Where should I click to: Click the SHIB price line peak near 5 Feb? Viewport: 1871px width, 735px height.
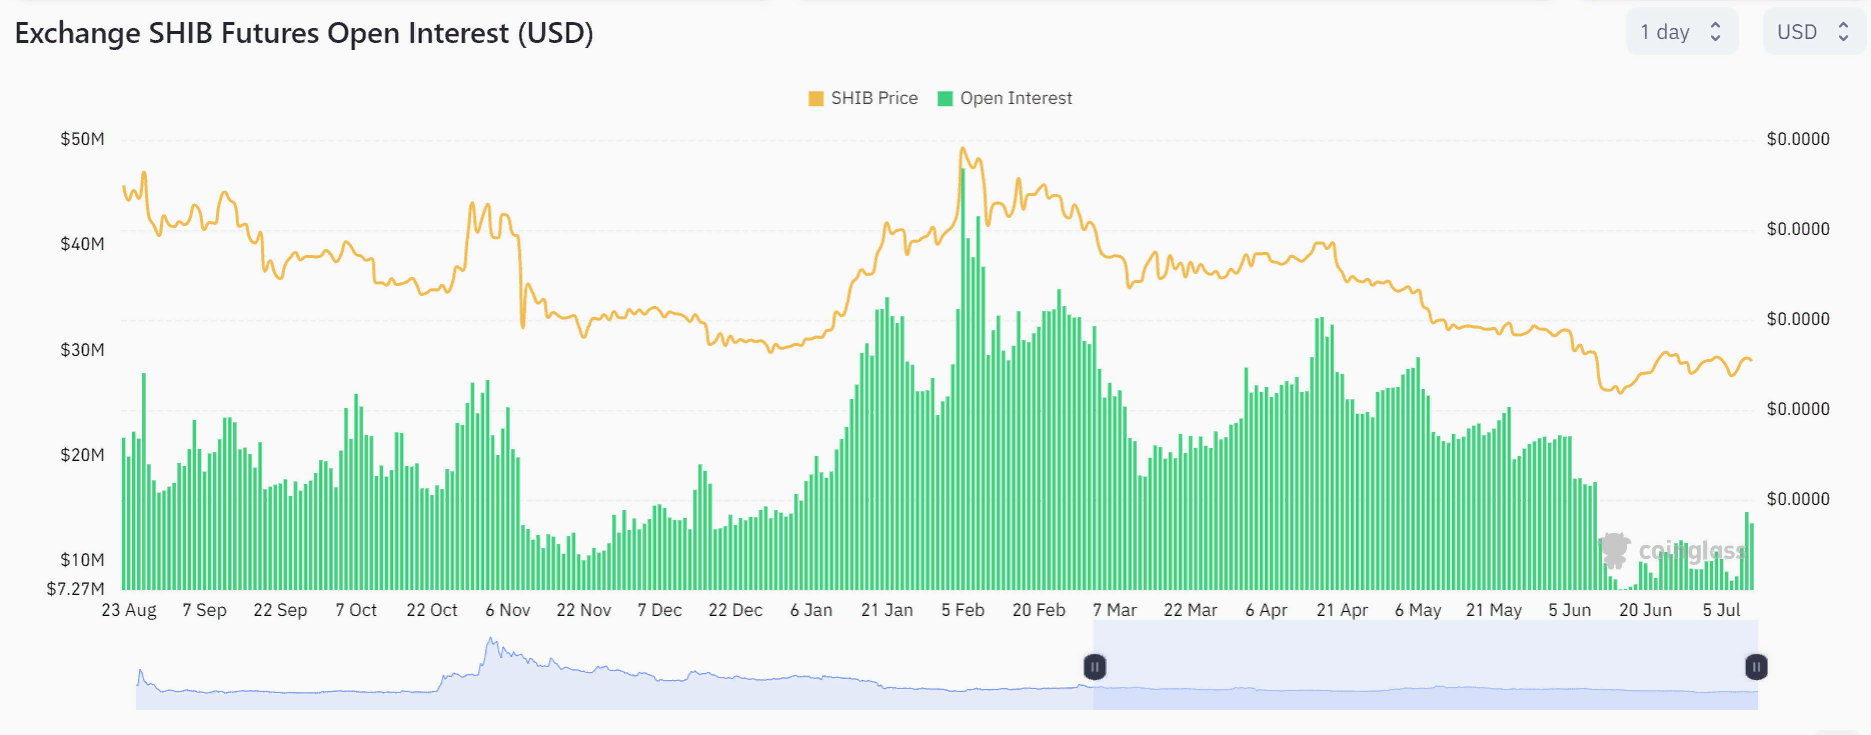[962, 150]
